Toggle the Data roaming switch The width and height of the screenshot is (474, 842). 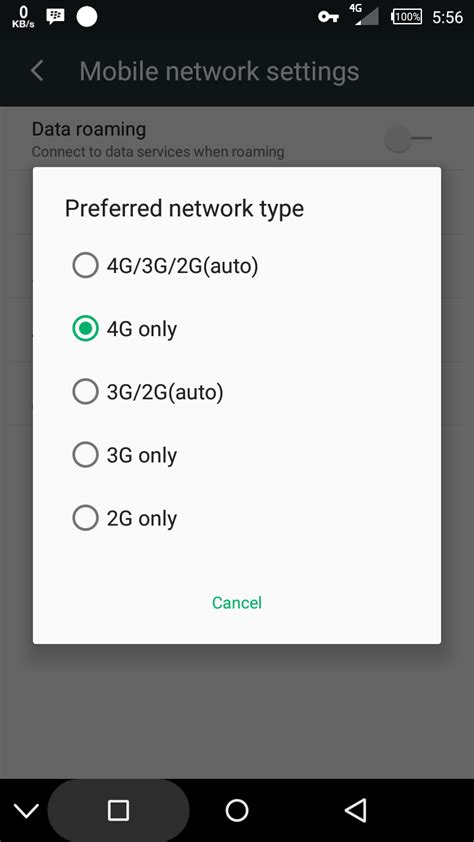tap(409, 139)
